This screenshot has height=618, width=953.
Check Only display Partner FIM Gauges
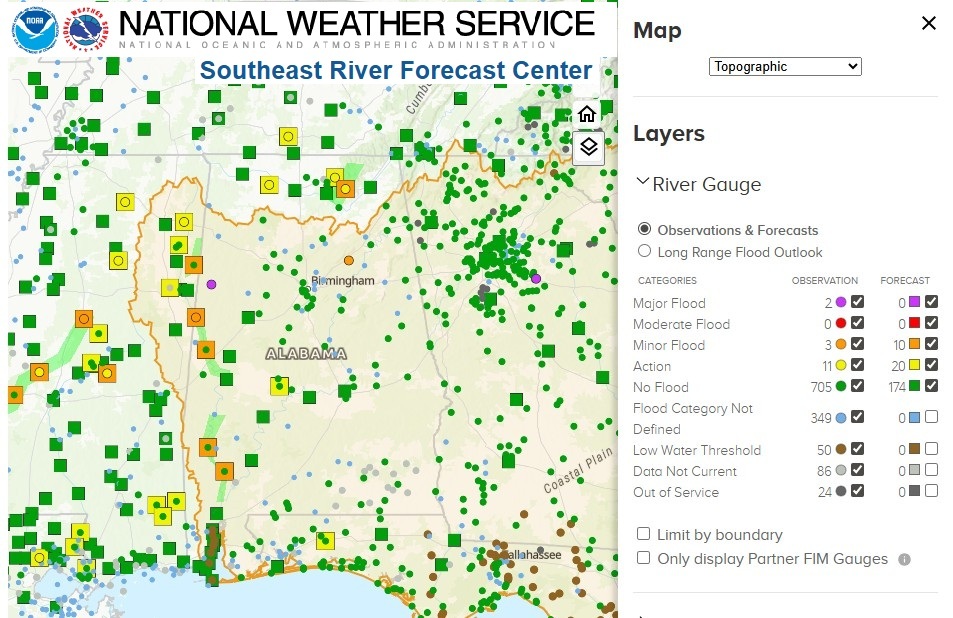point(644,559)
